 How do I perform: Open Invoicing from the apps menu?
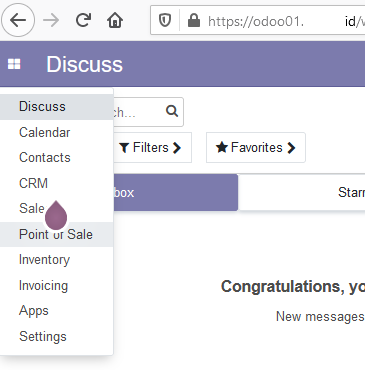click(57, 285)
